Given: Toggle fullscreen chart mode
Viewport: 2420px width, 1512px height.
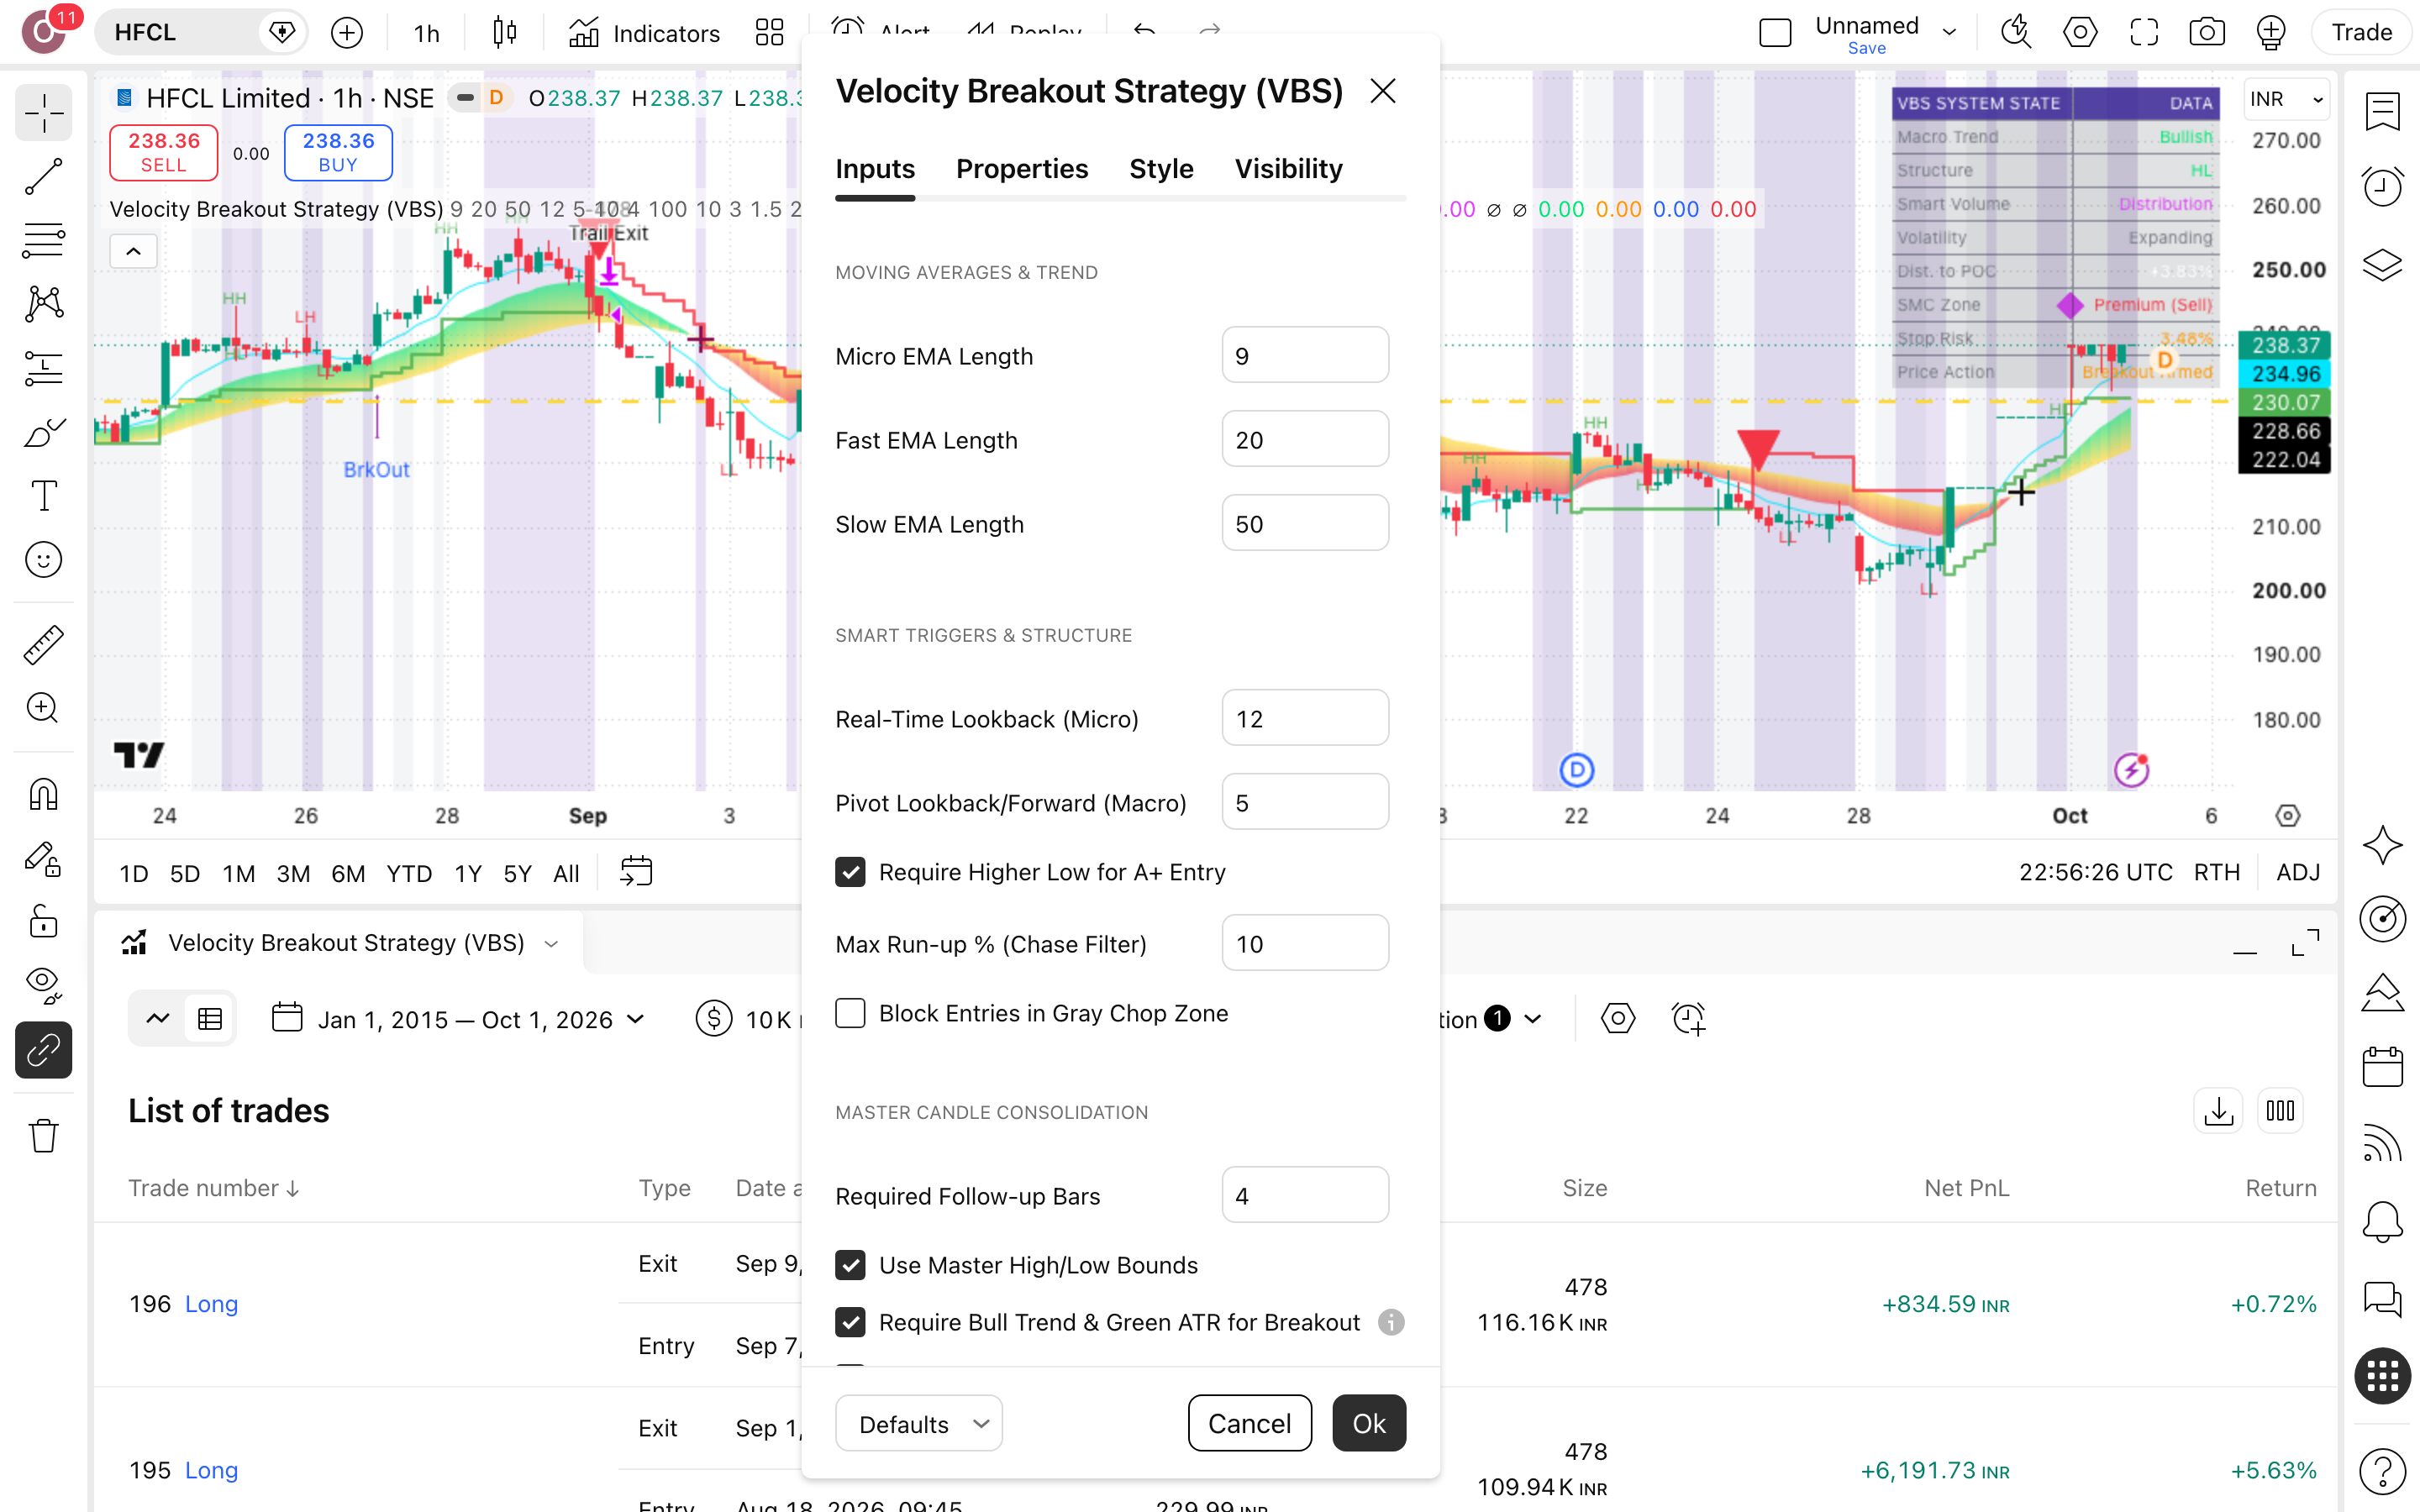Looking at the screenshot, I should [x=2143, y=33].
